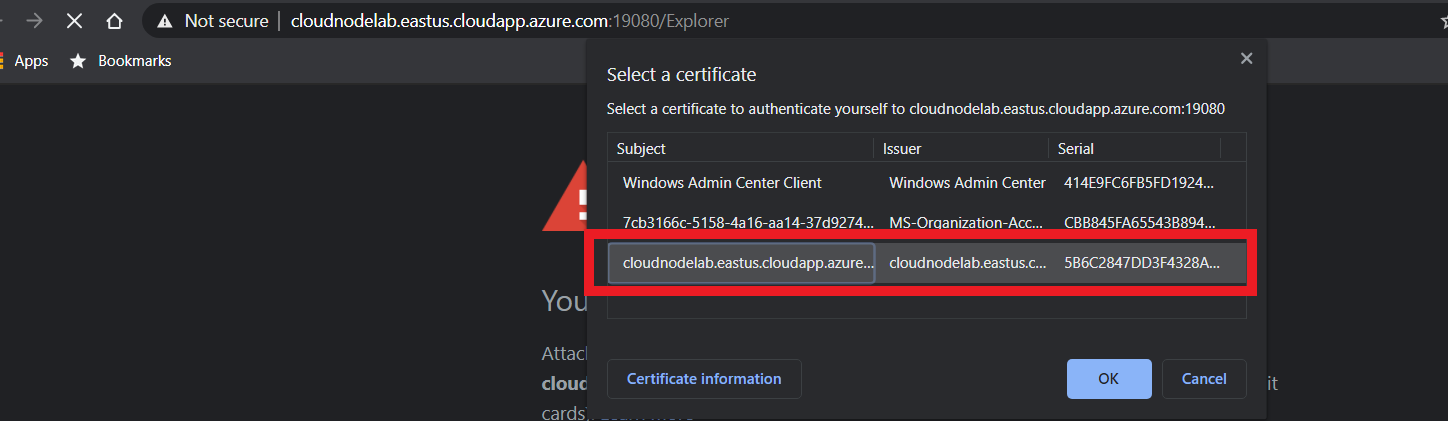The height and width of the screenshot is (421, 1448).
Task: Open the Apps shortcut in bookmarks bar
Action: [24, 61]
